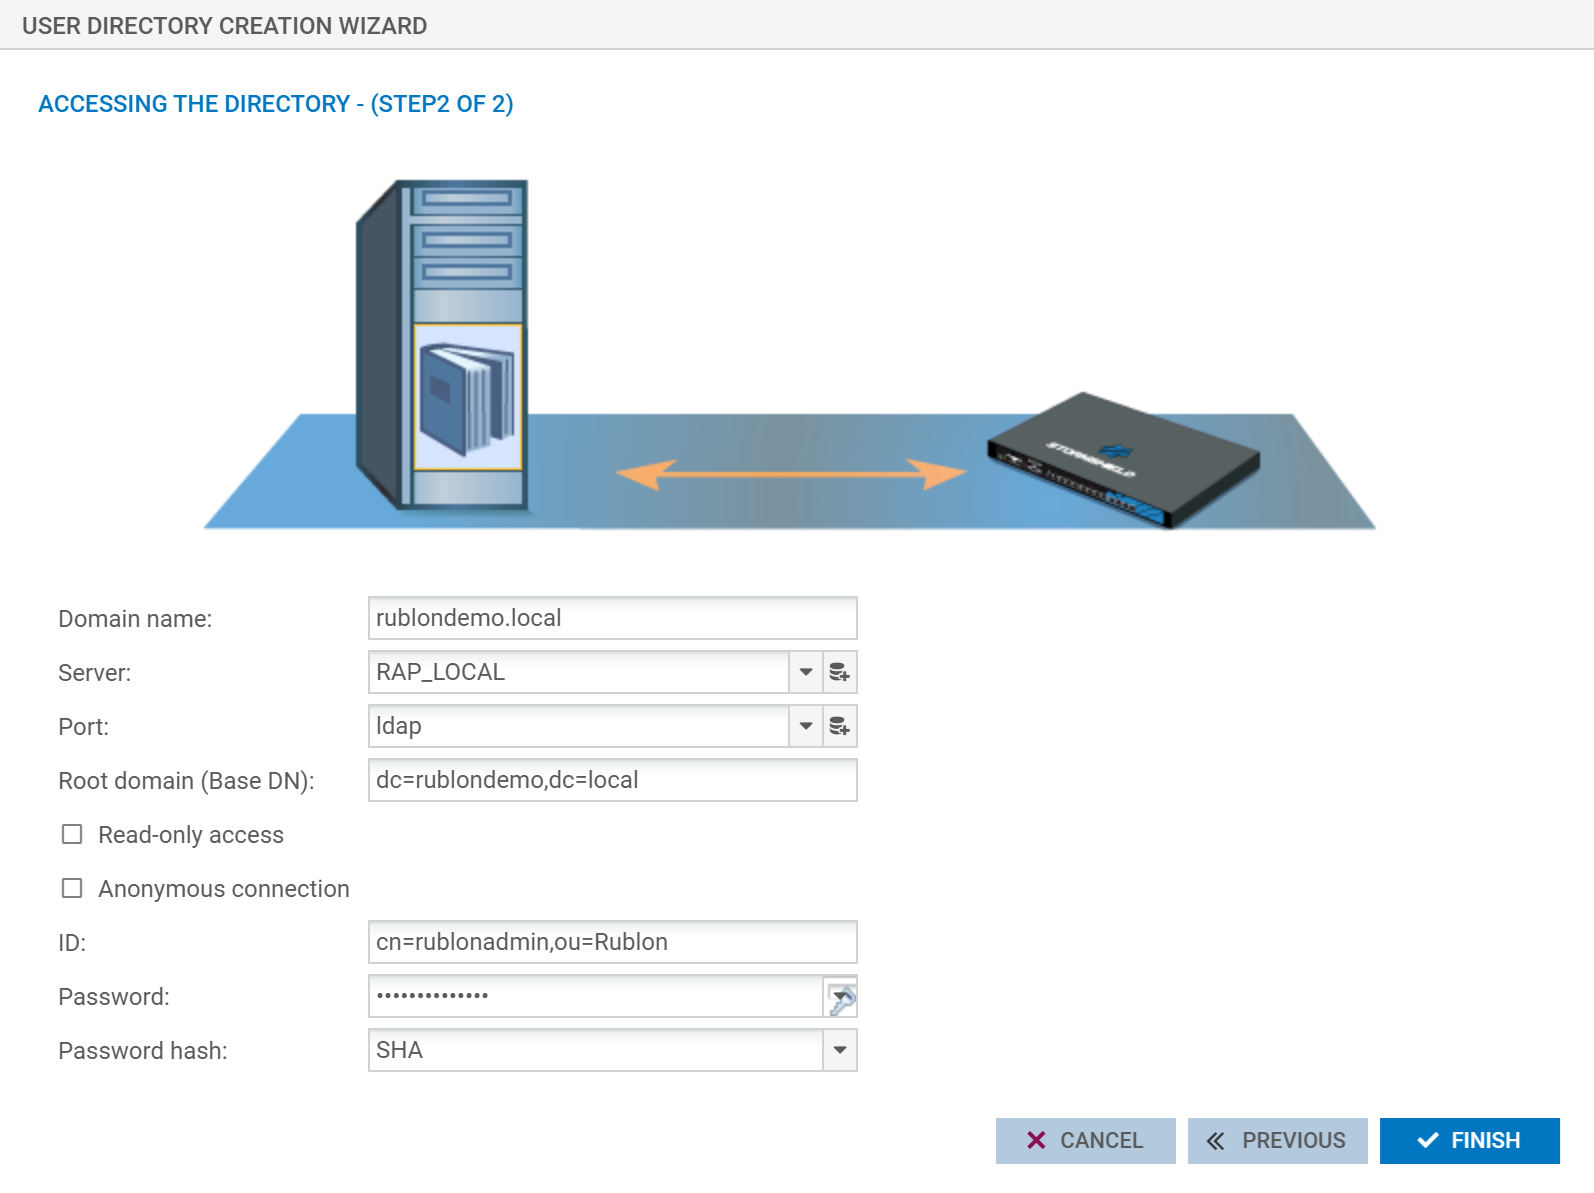Image resolution: width=1594 pixels, height=1193 pixels.
Task: Click the RAP_LOCAL server combo box text
Action: 578,672
